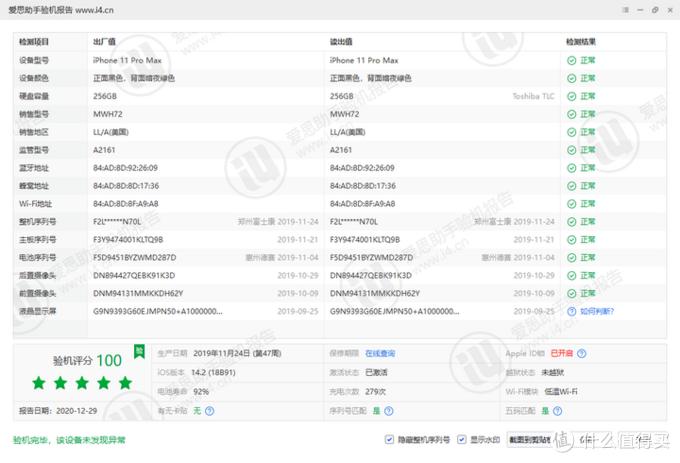
Task: Click the 电池序列号 row's 正常 check icon
Action: (x=572, y=258)
